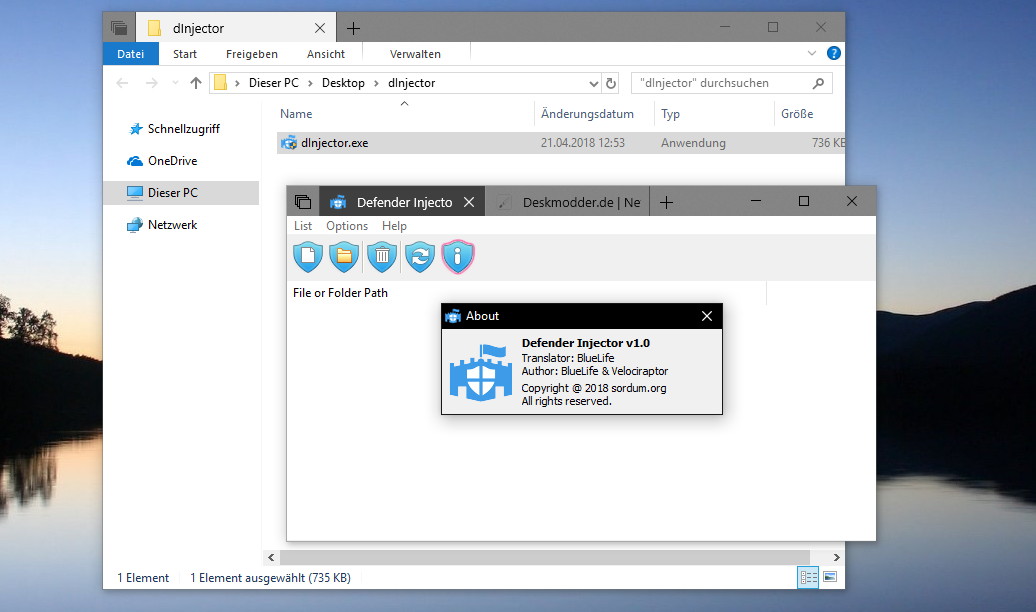
Task: Open the Freigeben ribbon tab
Action: point(252,54)
